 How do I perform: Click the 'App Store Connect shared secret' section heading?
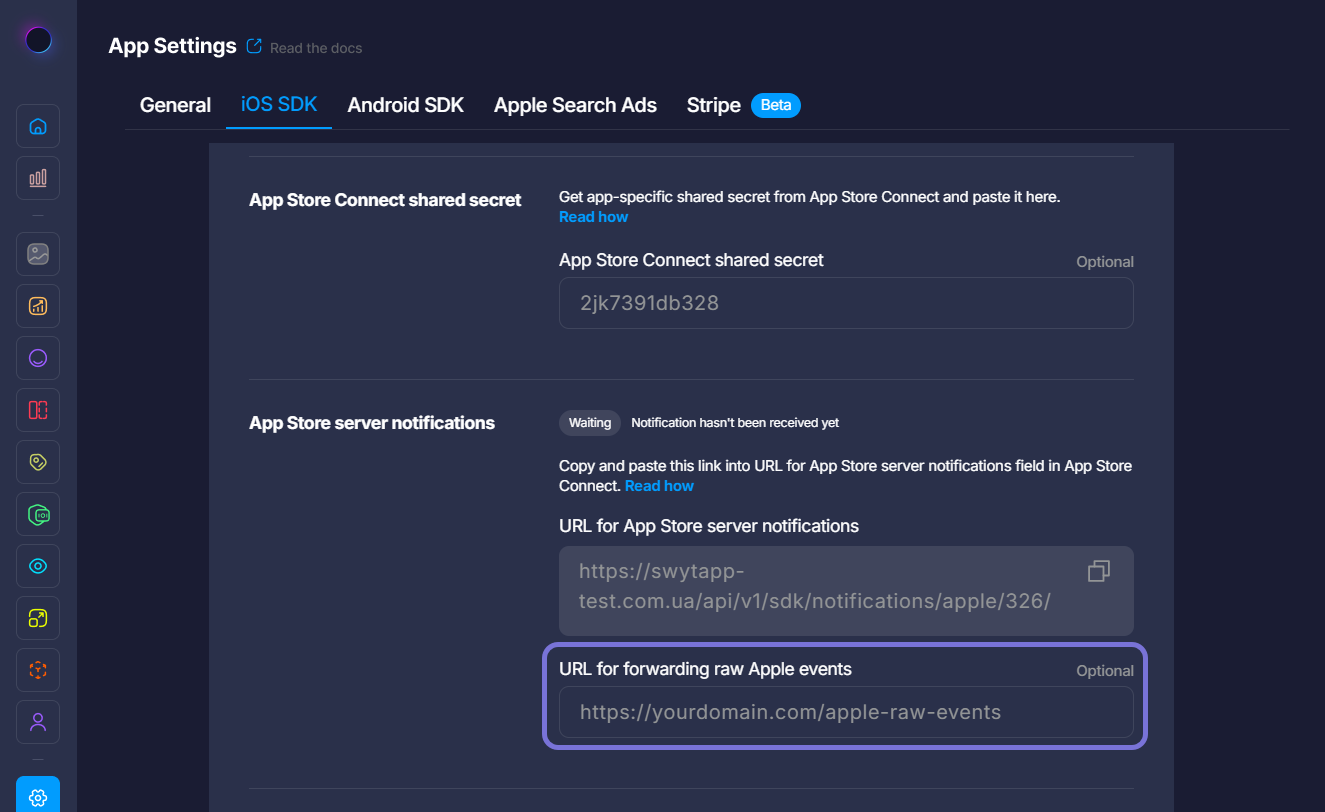pos(385,200)
